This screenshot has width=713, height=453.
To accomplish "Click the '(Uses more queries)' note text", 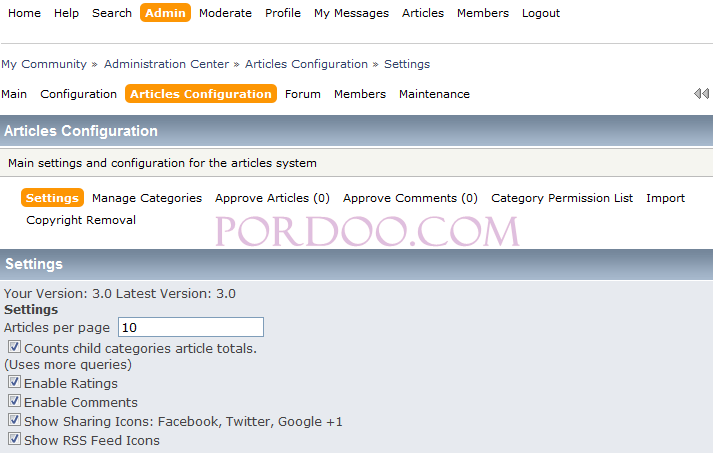I will (68, 365).
